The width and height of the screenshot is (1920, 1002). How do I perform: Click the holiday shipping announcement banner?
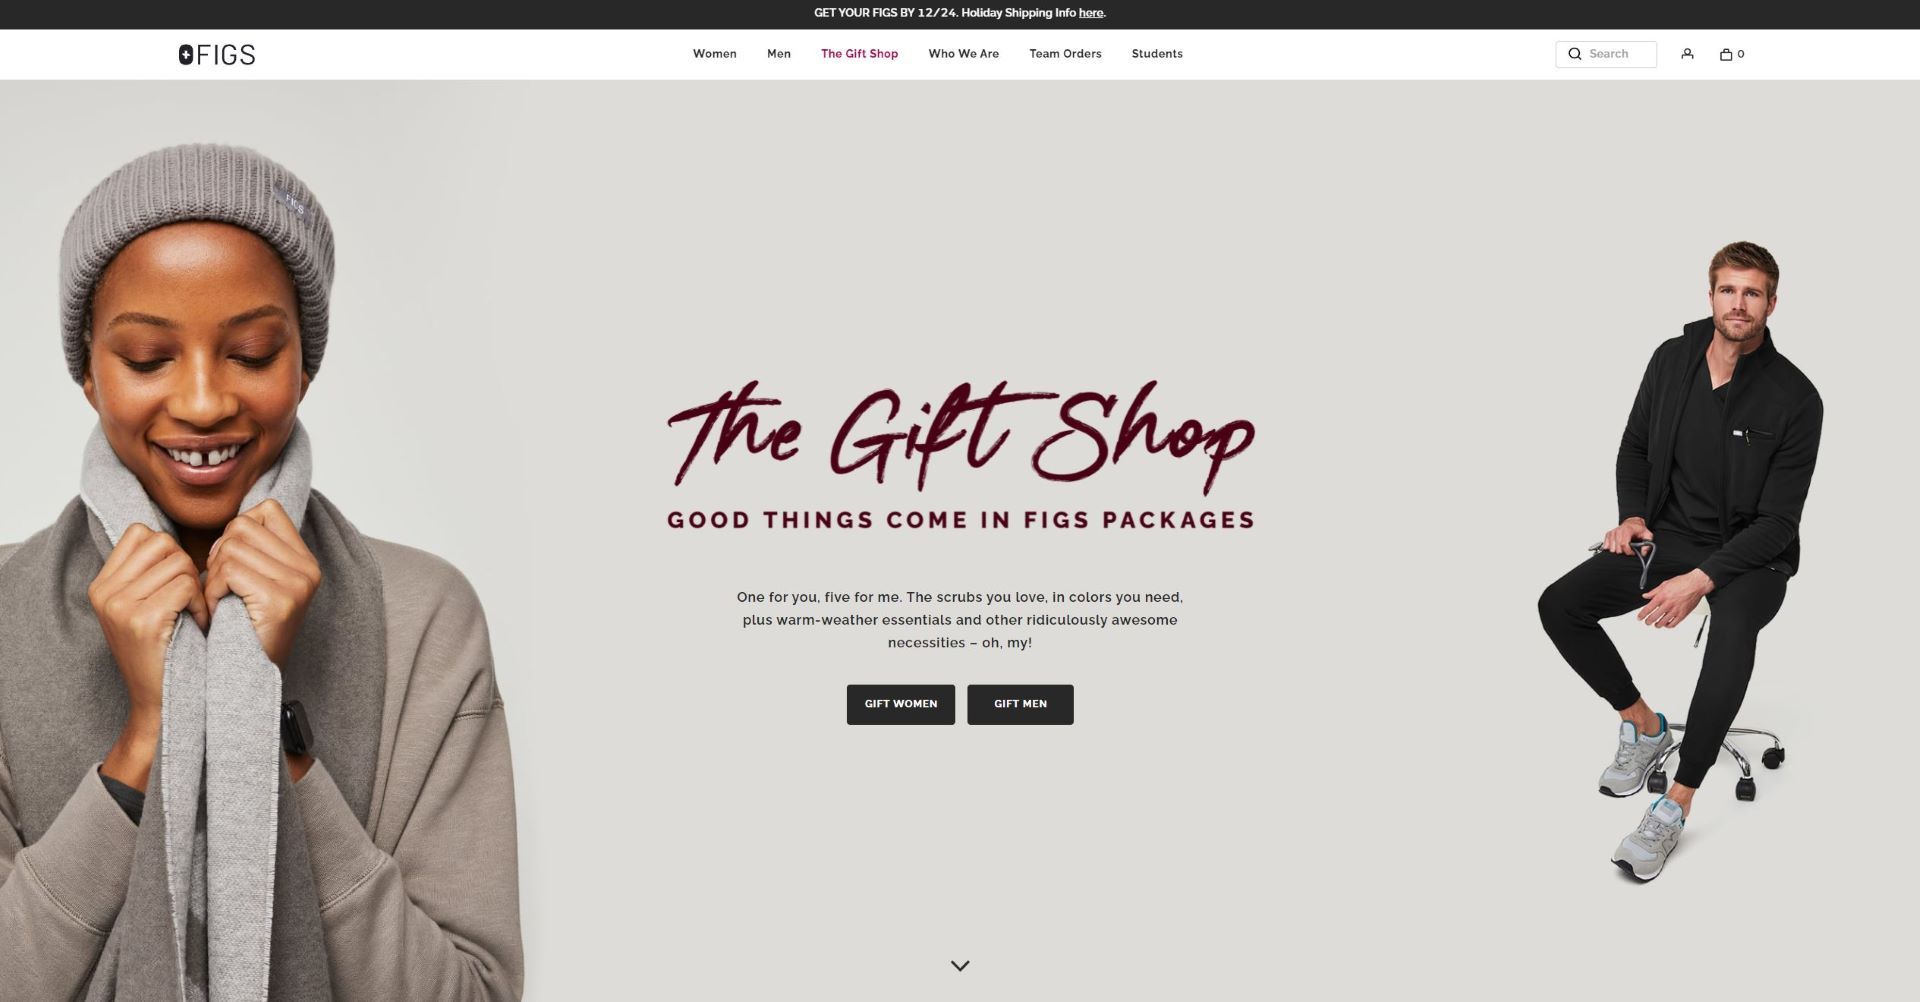tap(960, 14)
